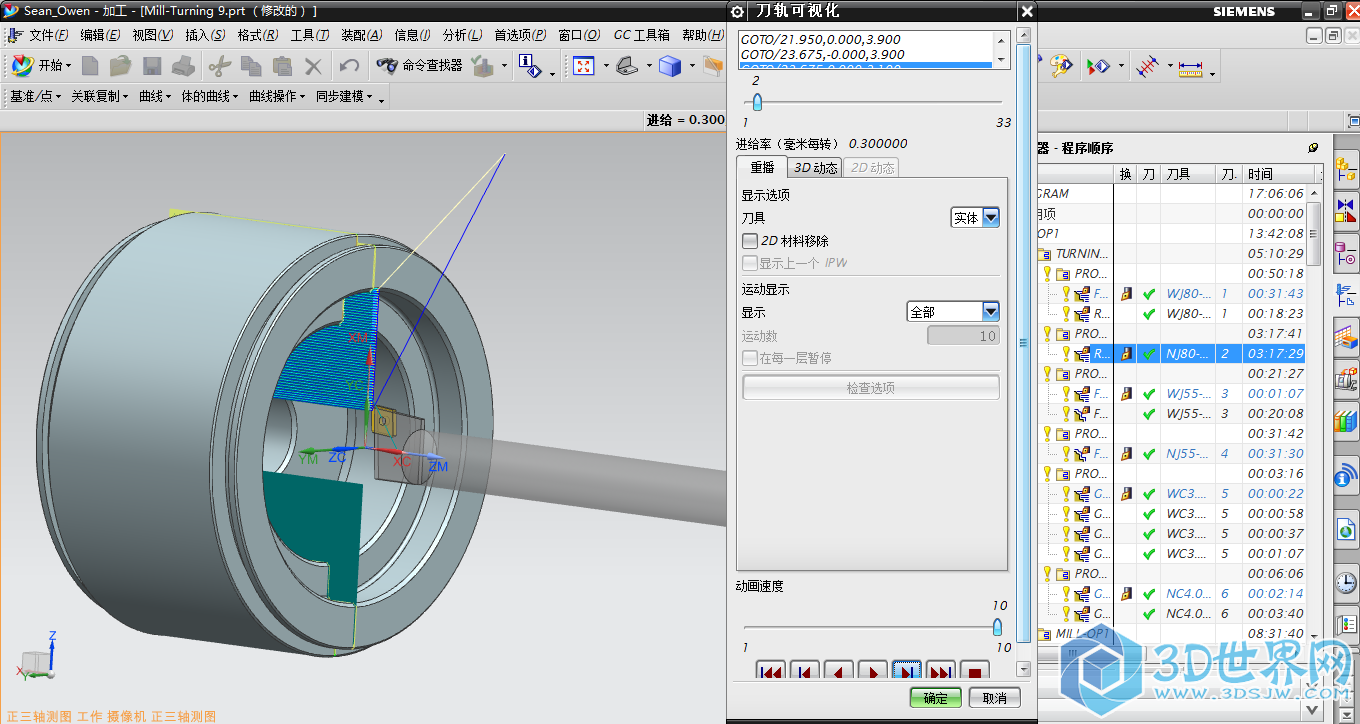Switch to the 重播 tab
This screenshot has width=1360, height=724.
coord(762,168)
